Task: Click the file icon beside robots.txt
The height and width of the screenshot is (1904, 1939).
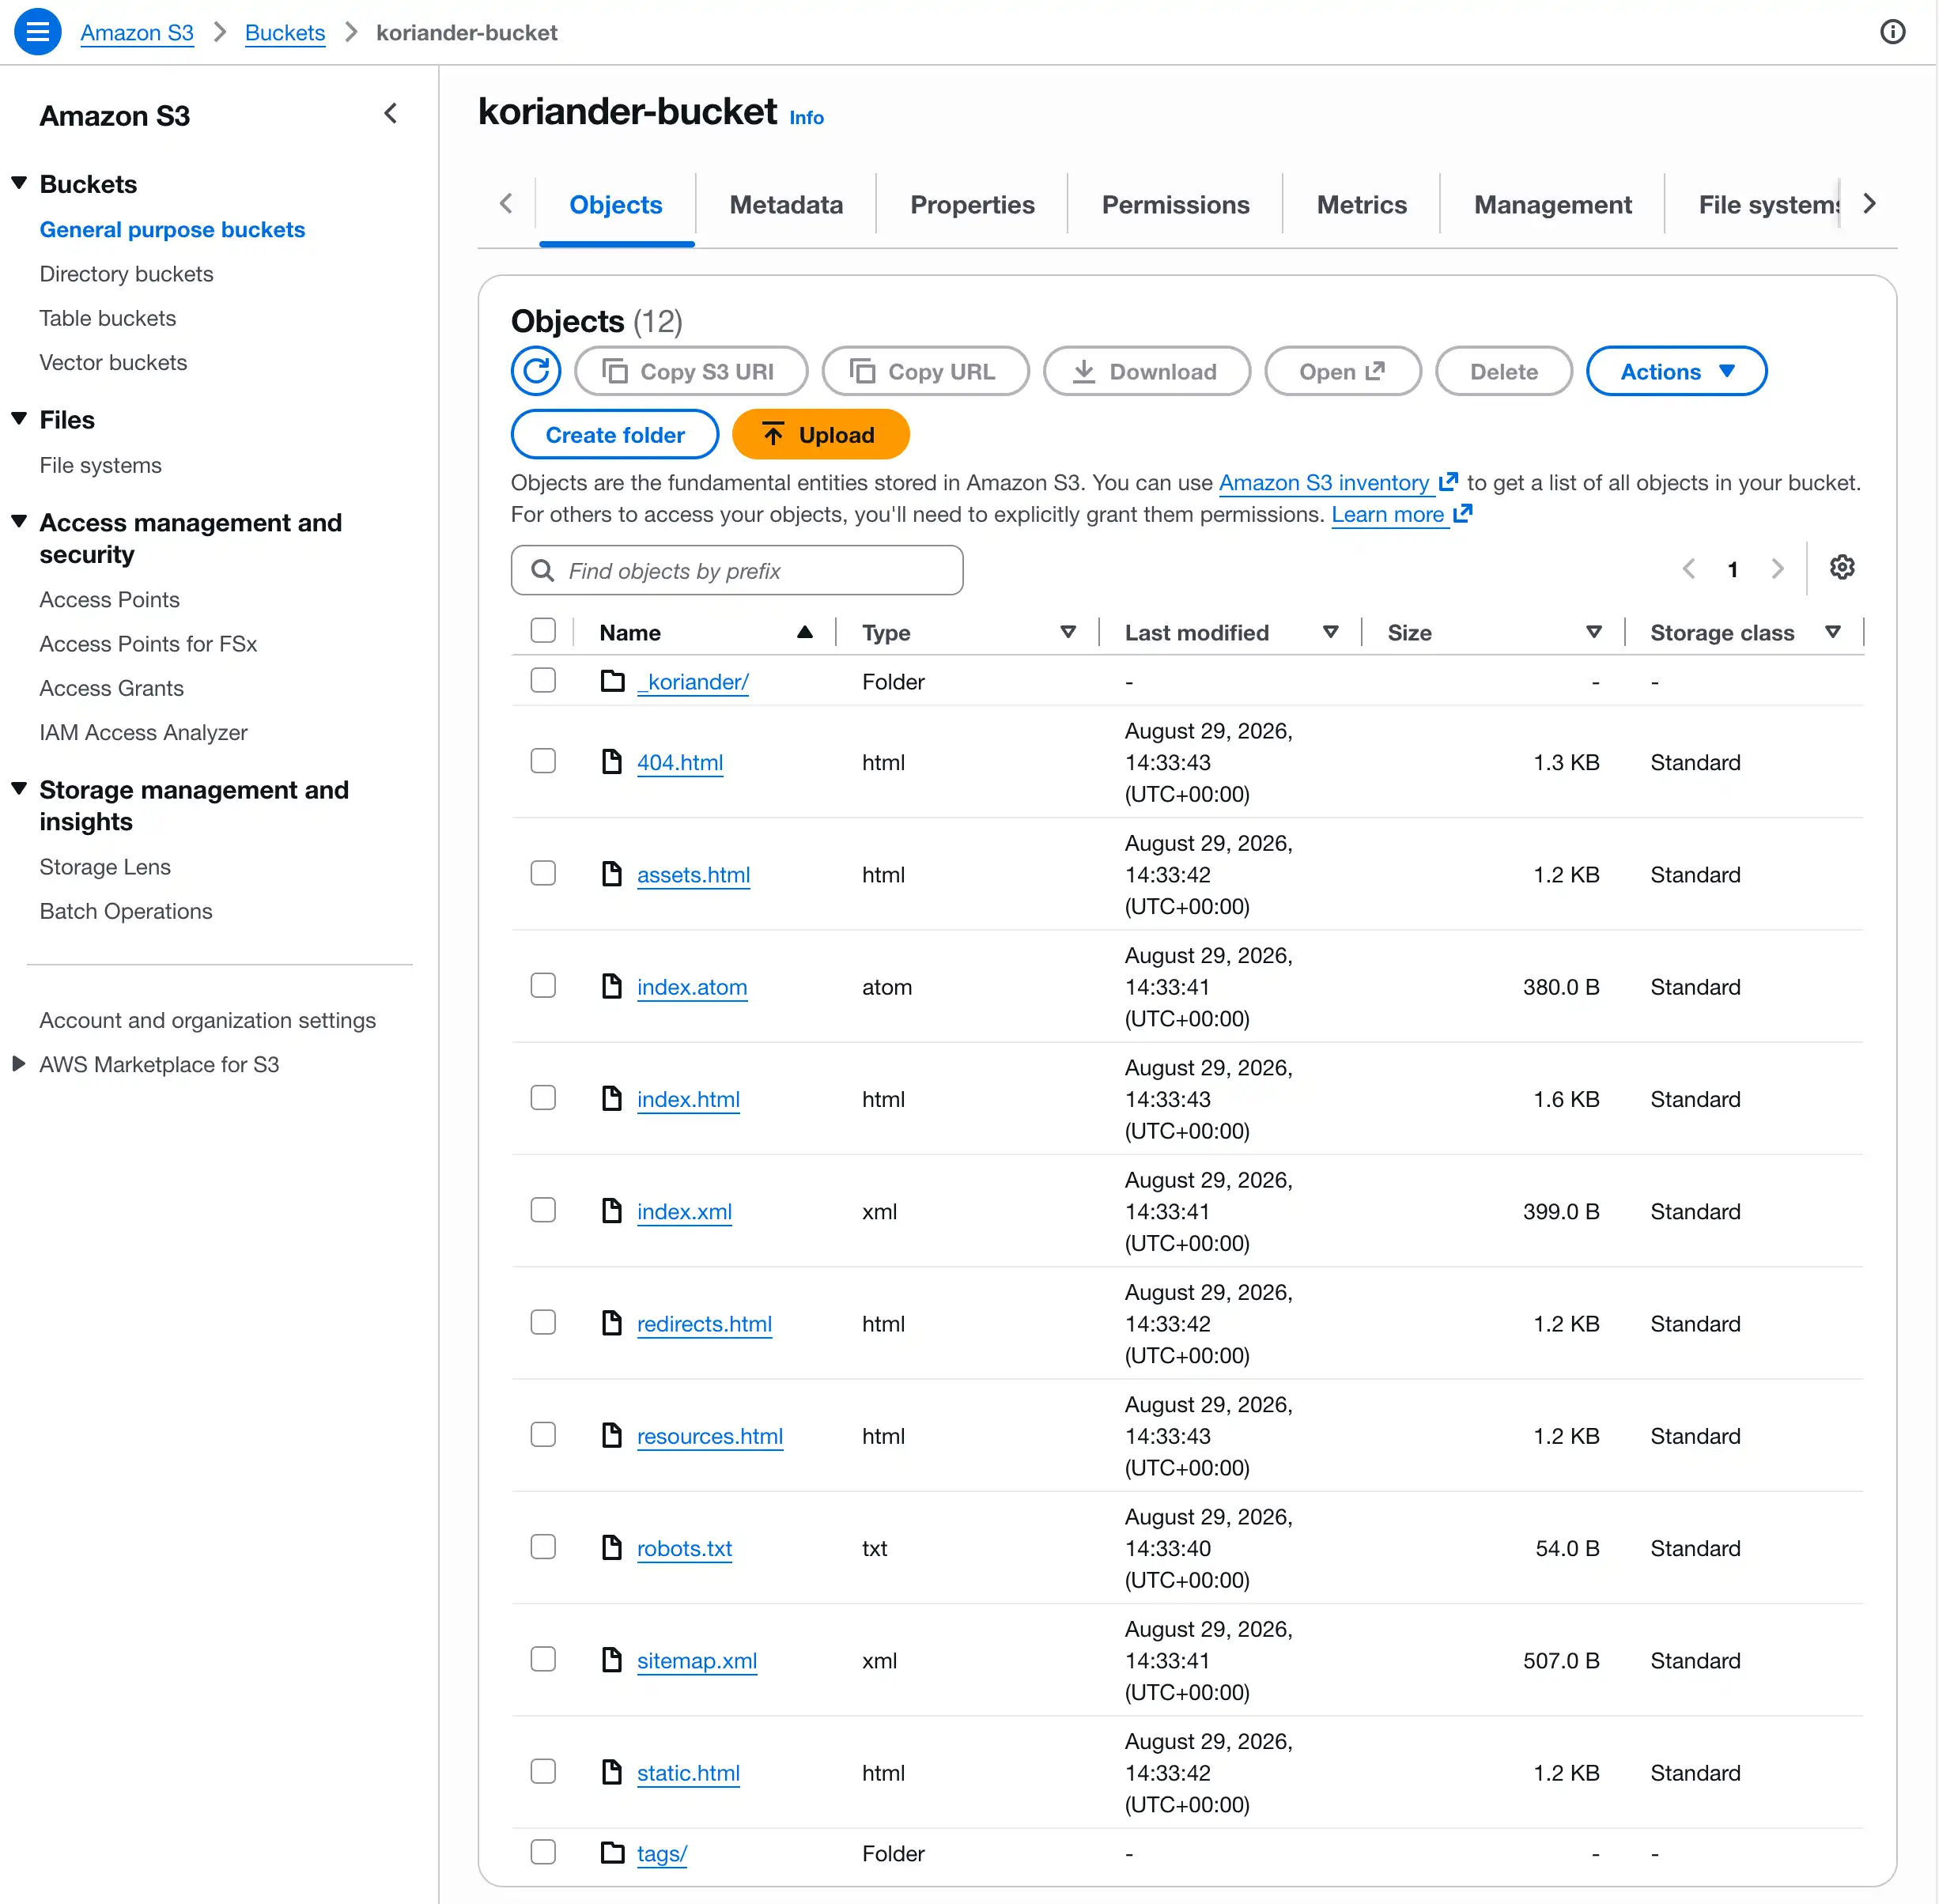Action: click(612, 1547)
